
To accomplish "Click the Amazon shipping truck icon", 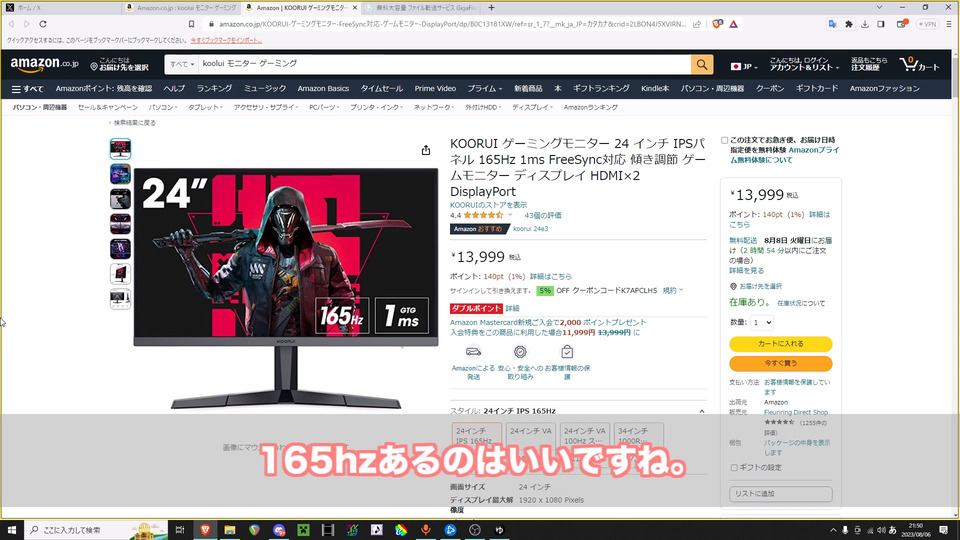I will 473,352.
